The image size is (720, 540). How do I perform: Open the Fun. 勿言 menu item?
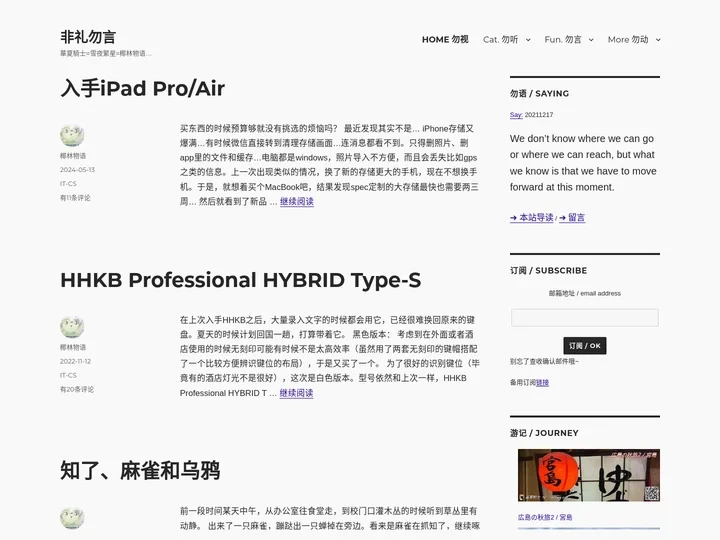tap(562, 39)
